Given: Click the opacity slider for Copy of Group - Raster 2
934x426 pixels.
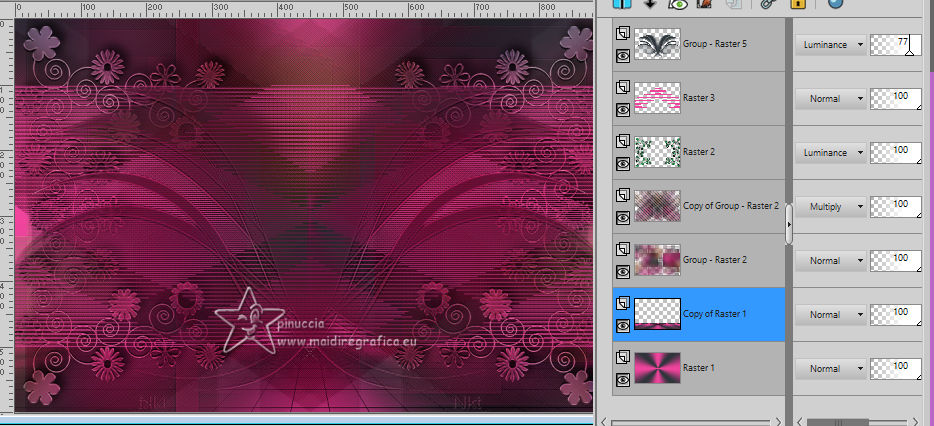Looking at the screenshot, I should click(896, 207).
